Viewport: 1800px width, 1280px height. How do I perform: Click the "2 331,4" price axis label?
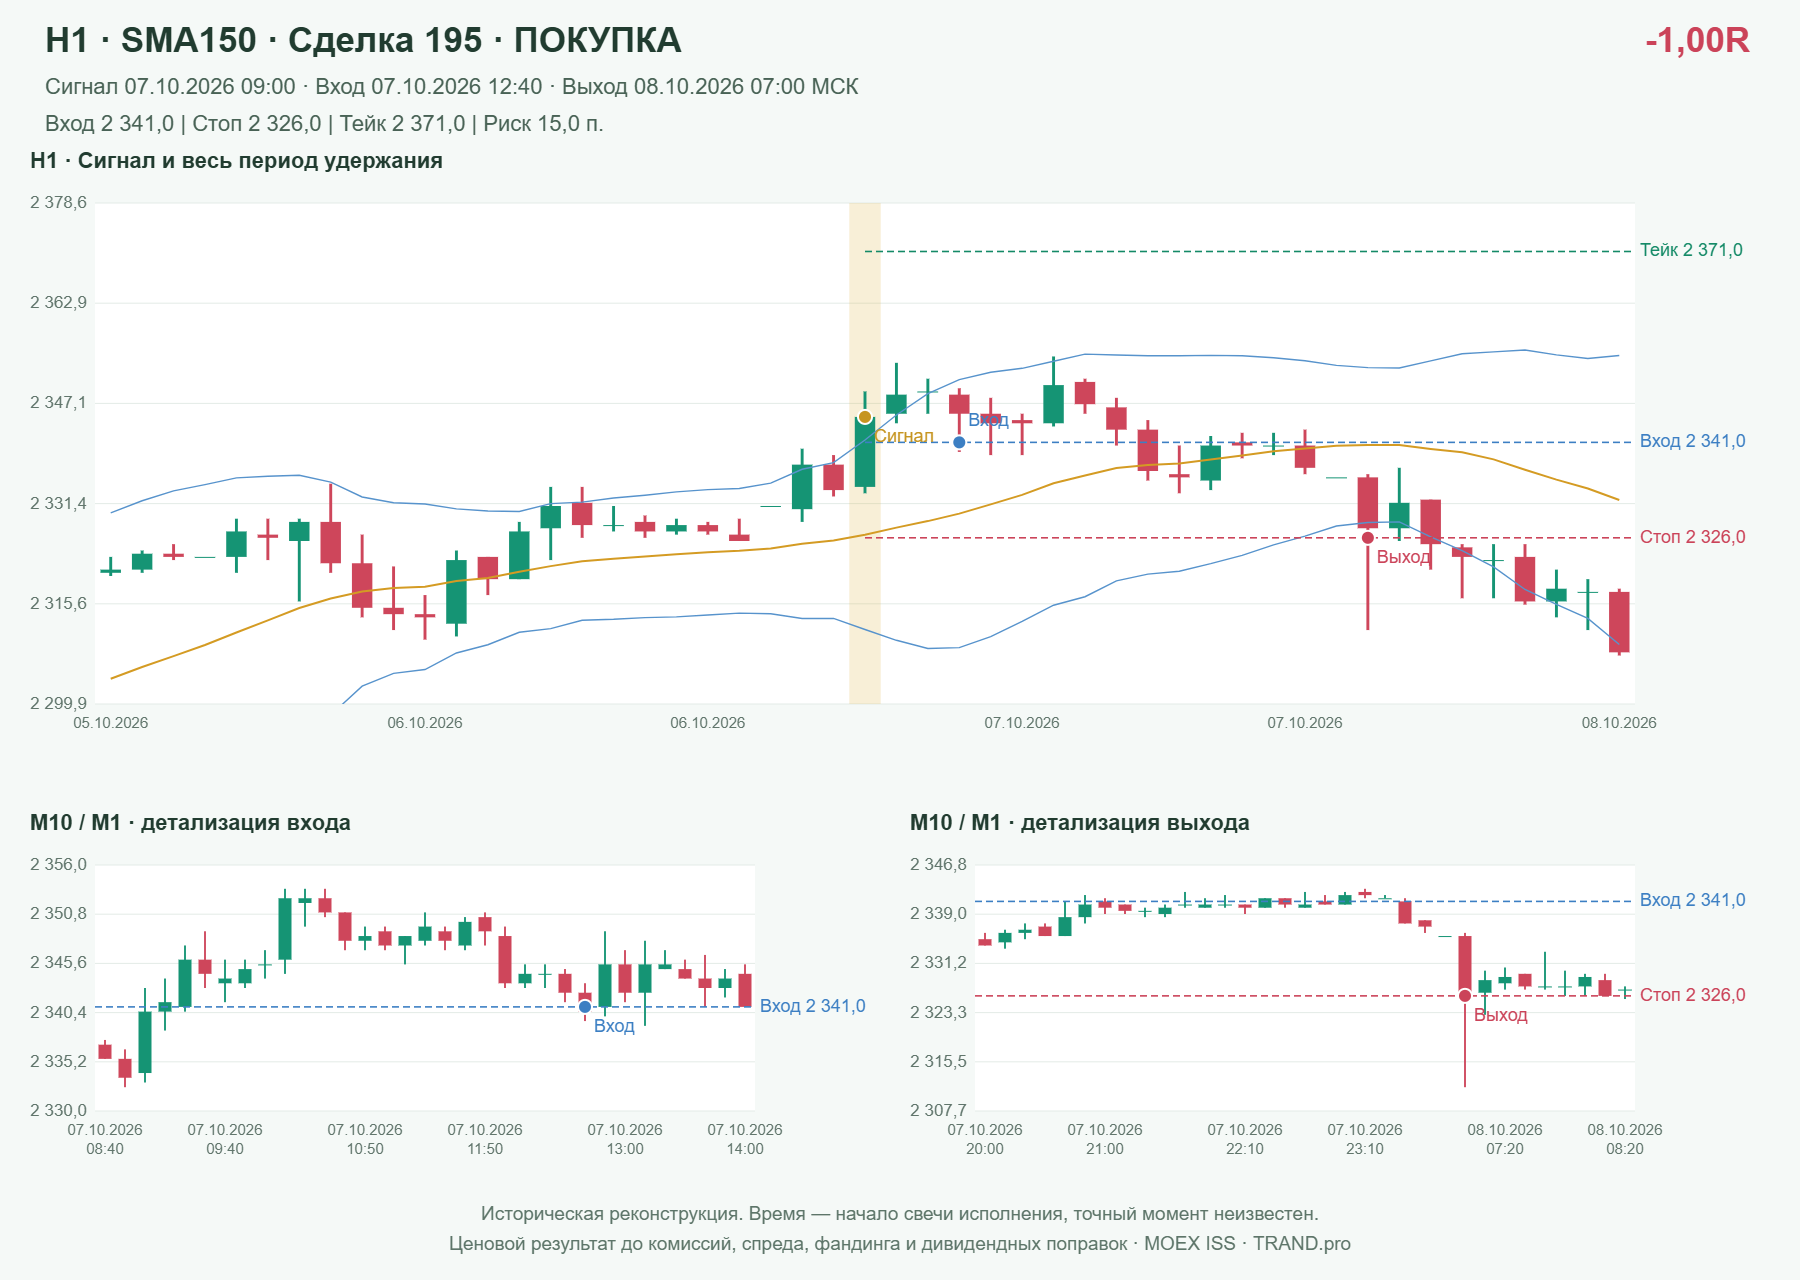pos(58,504)
